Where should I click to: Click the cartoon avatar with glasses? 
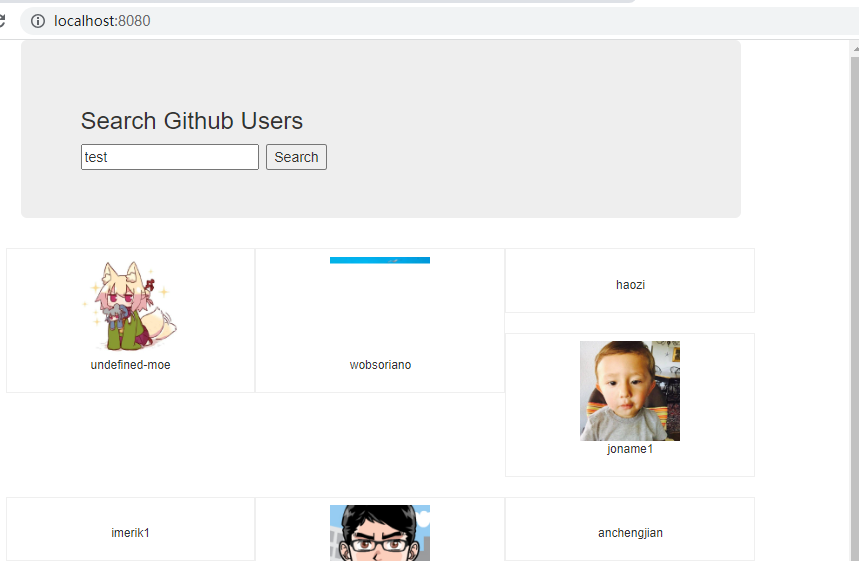tap(380, 533)
